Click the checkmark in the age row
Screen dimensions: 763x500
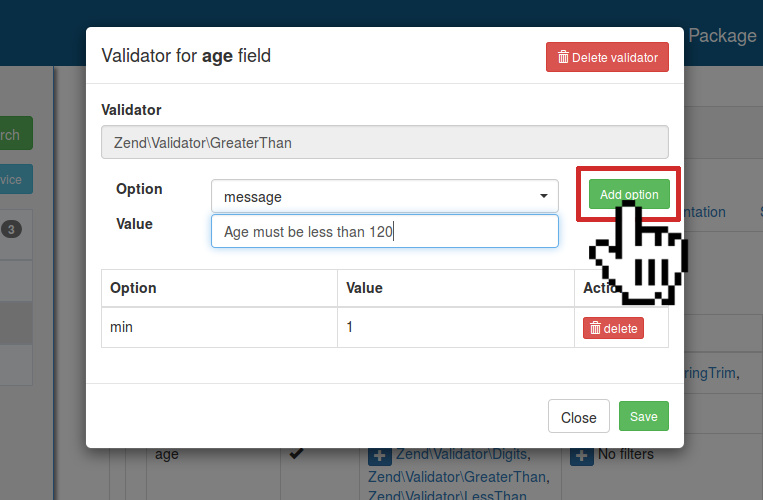296,454
